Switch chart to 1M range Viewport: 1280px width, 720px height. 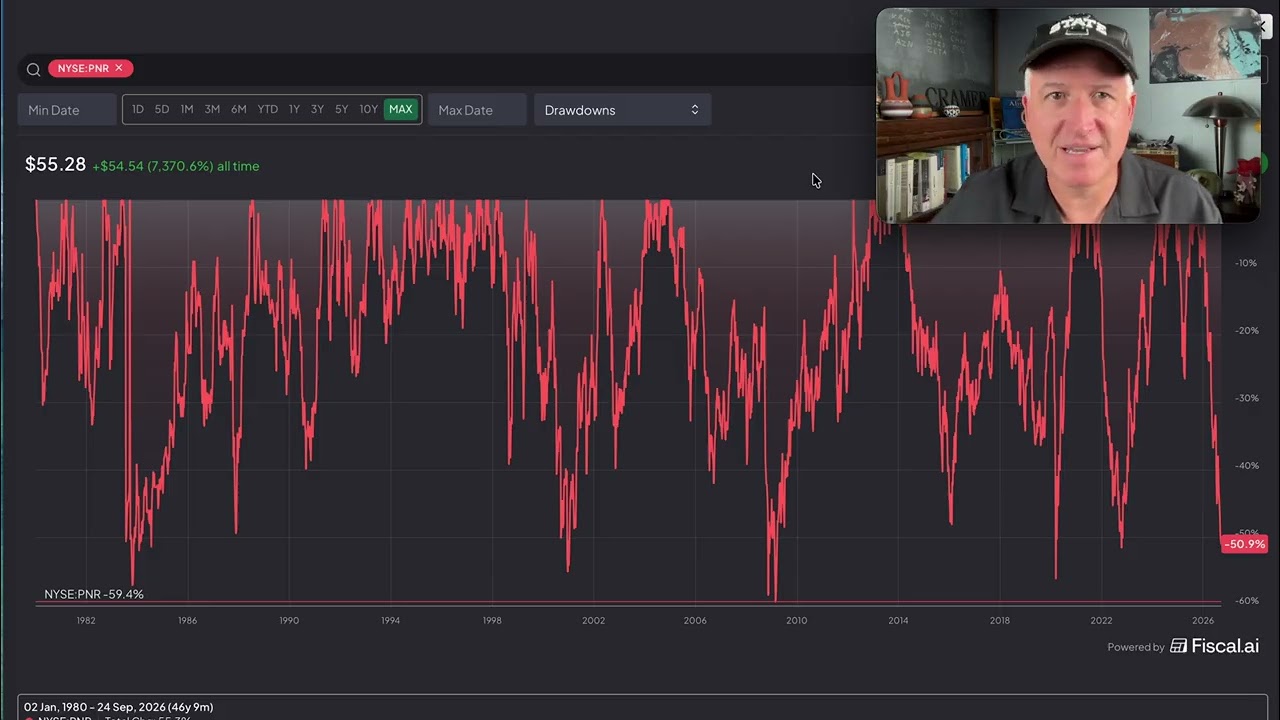tap(187, 109)
